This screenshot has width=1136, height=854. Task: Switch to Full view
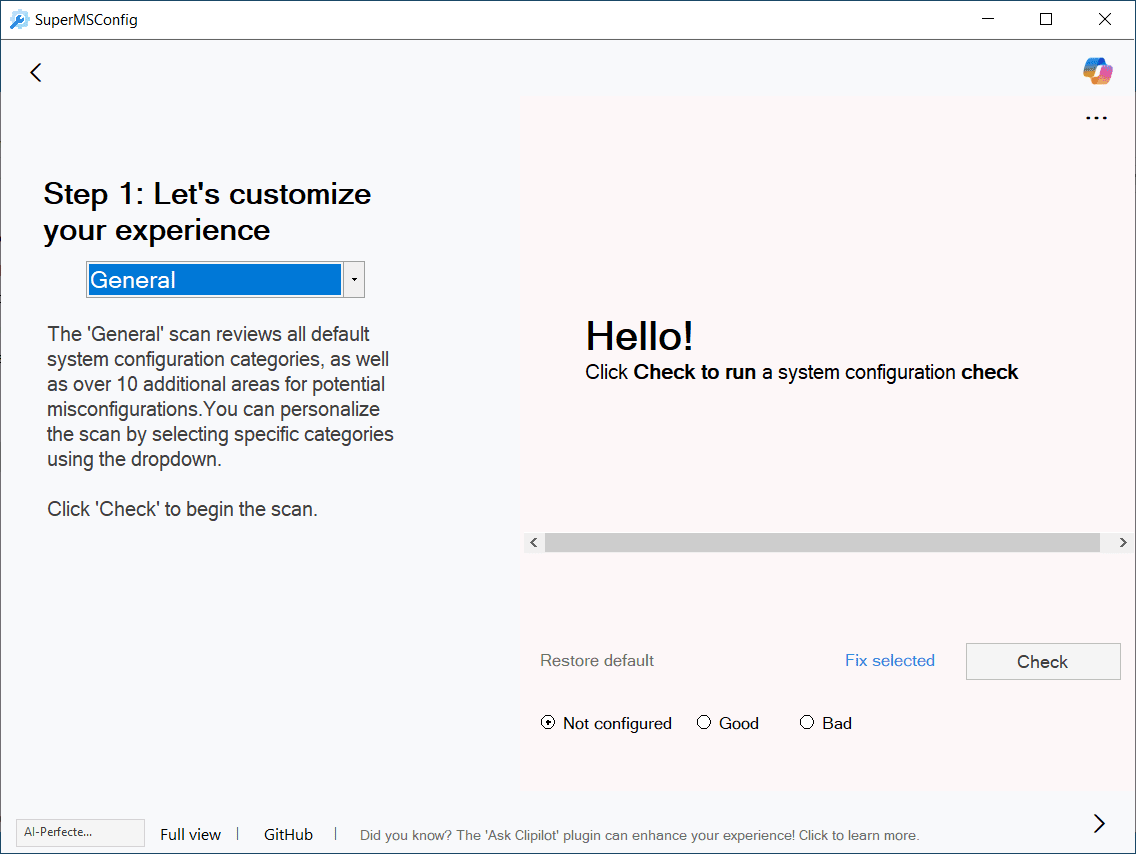(x=190, y=834)
